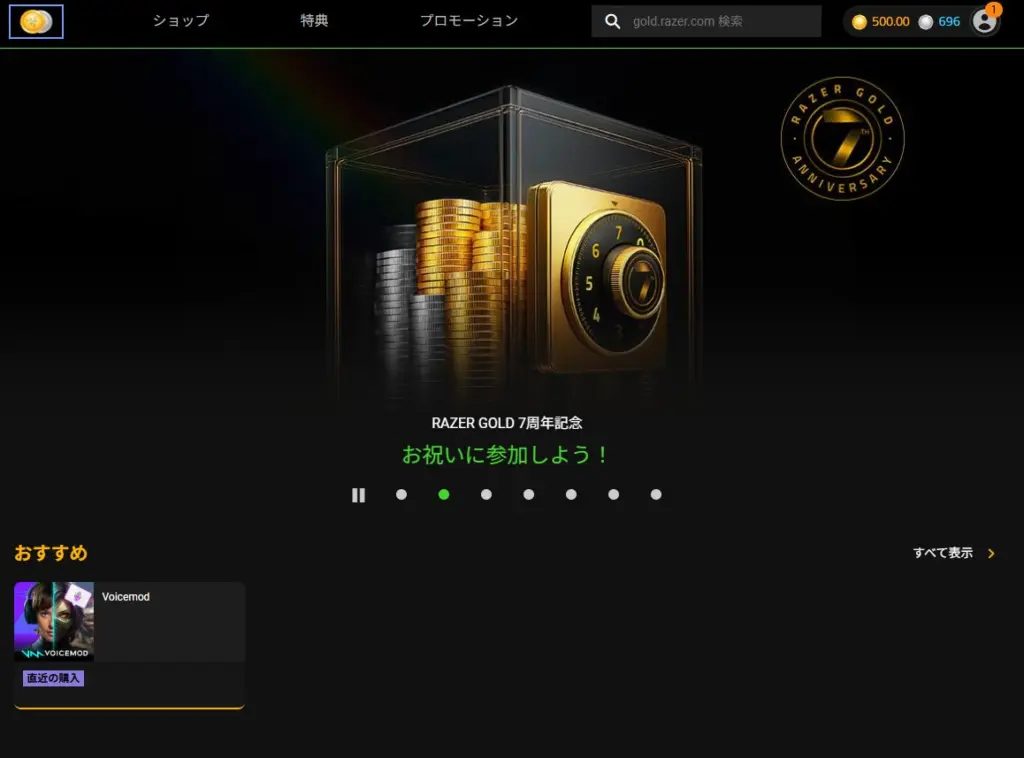
Task: Click the gold coin balance icon
Action: [859, 22]
